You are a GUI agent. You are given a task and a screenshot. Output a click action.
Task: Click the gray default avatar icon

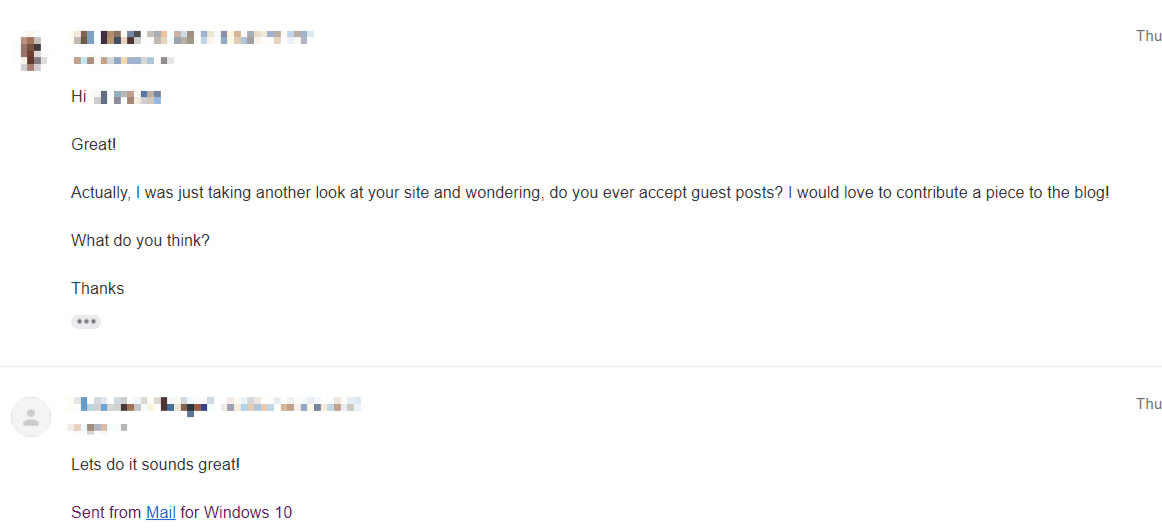(31, 417)
